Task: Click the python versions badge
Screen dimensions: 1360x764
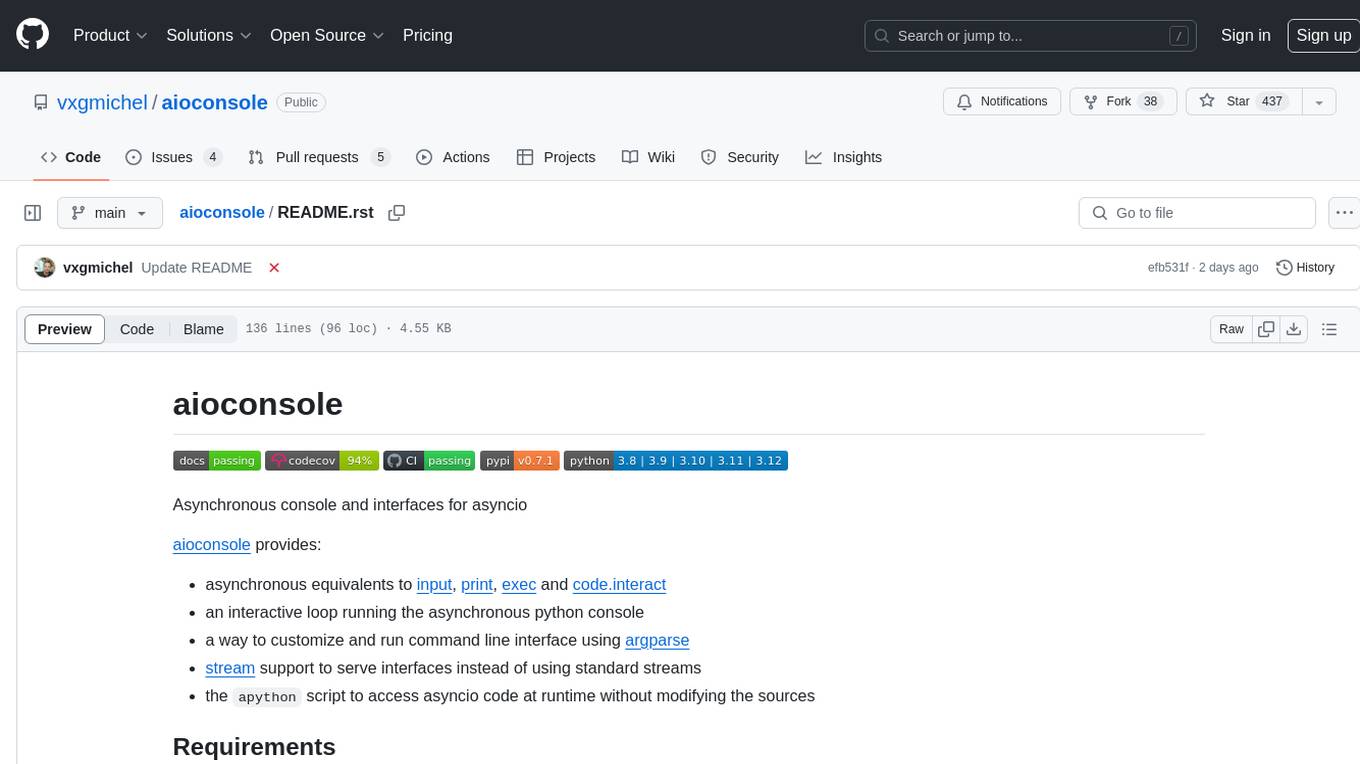Action: [676, 461]
